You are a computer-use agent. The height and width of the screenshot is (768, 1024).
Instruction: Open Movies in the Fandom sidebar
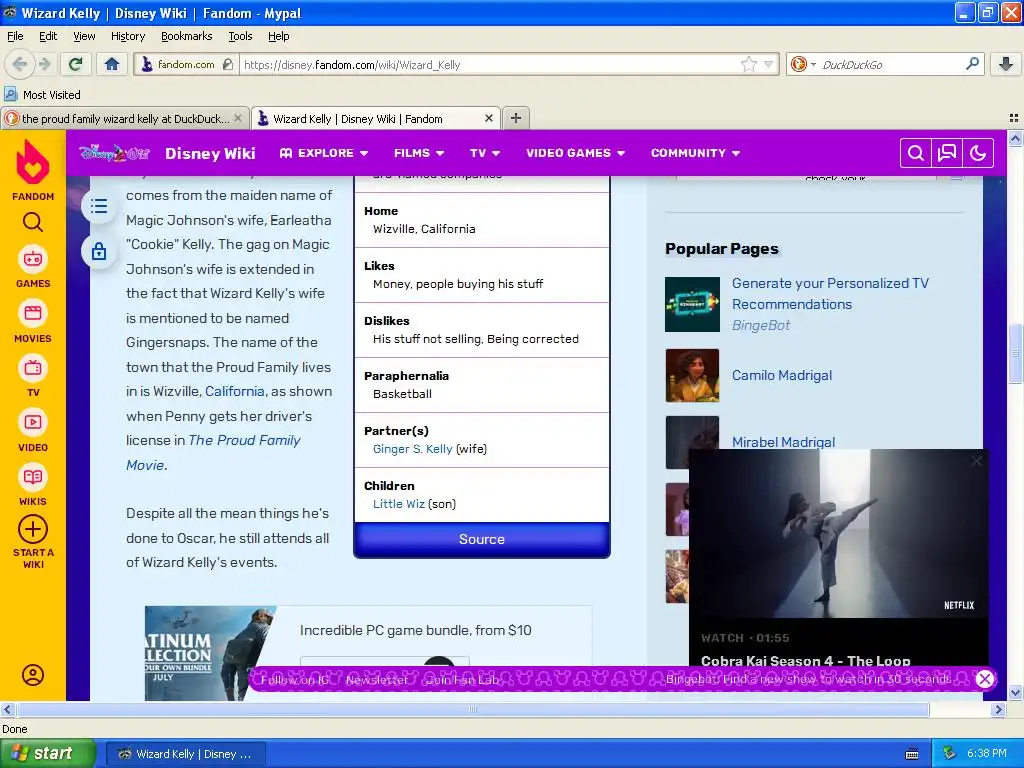click(33, 322)
